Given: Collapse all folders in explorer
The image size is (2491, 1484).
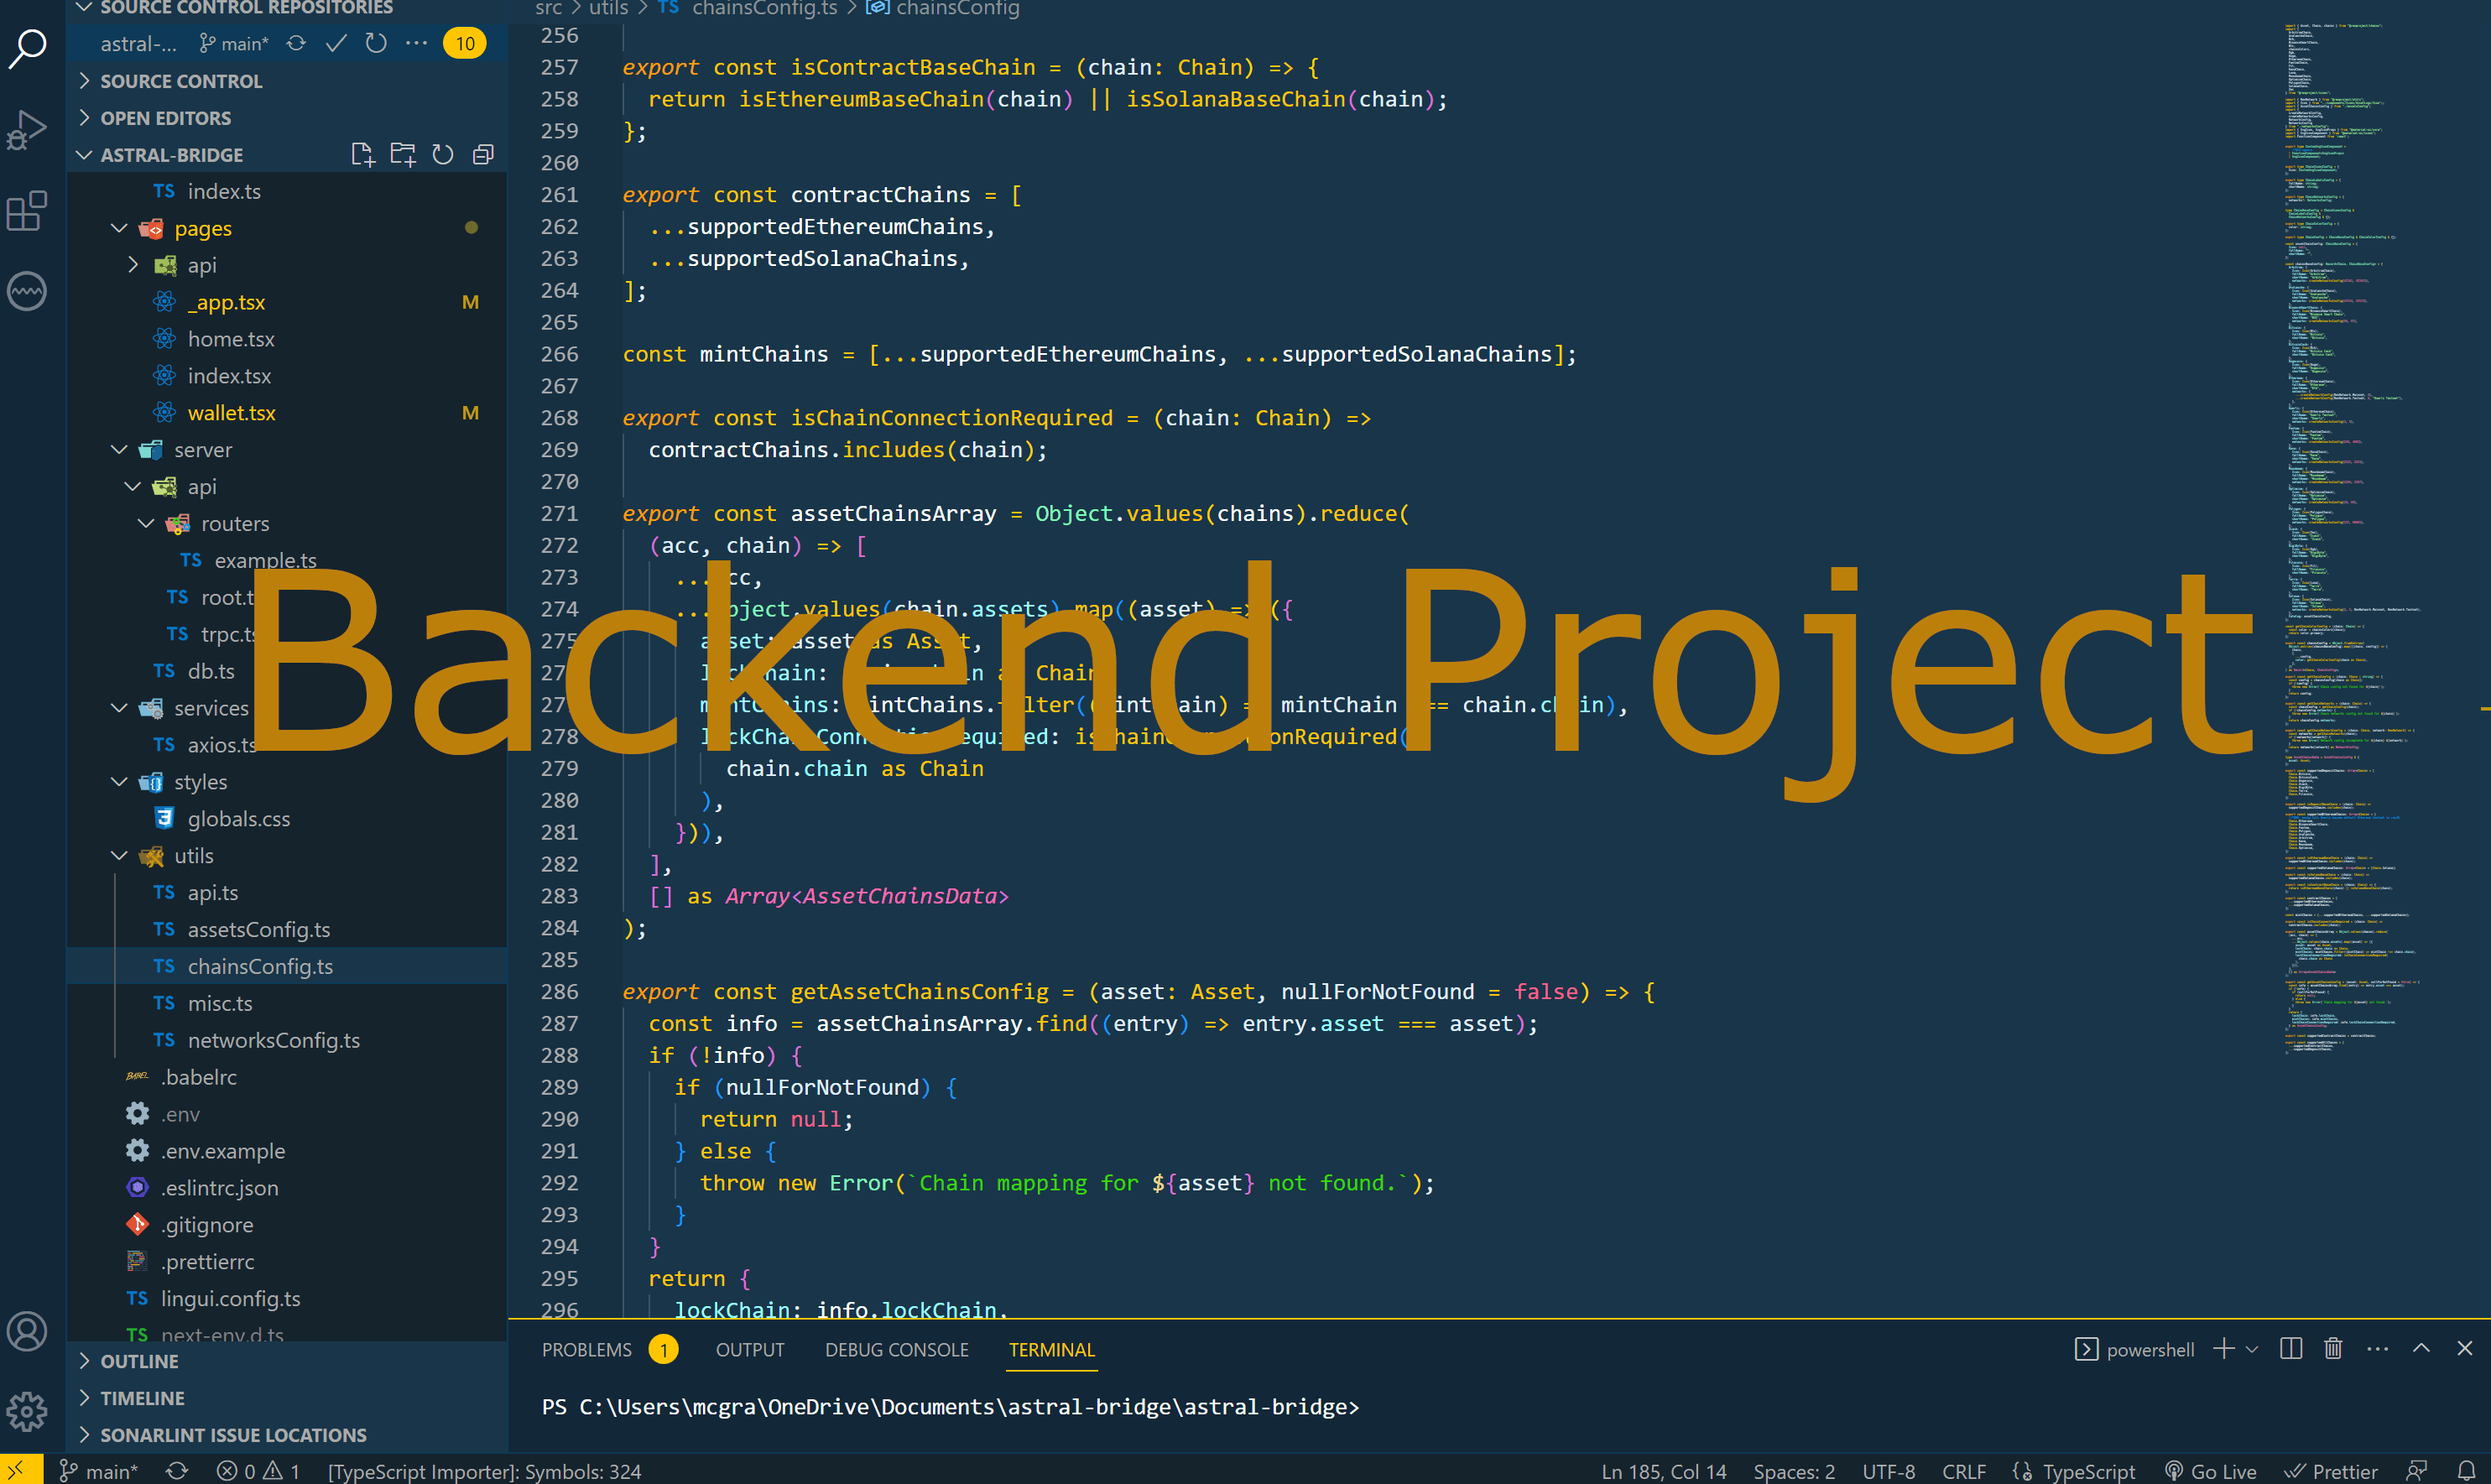Looking at the screenshot, I should [483, 155].
